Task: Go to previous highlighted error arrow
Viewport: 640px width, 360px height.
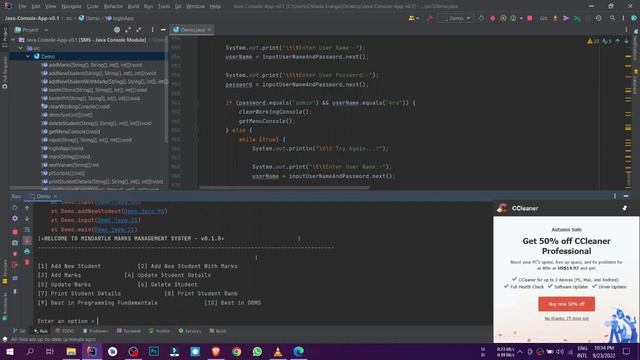Action: point(618,41)
